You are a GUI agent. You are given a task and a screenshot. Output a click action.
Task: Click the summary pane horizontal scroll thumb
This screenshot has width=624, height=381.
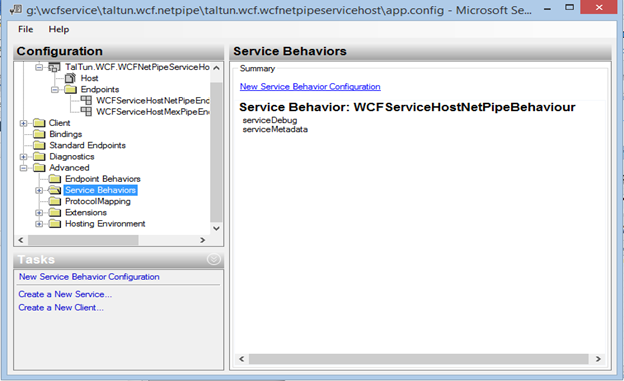(419, 359)
